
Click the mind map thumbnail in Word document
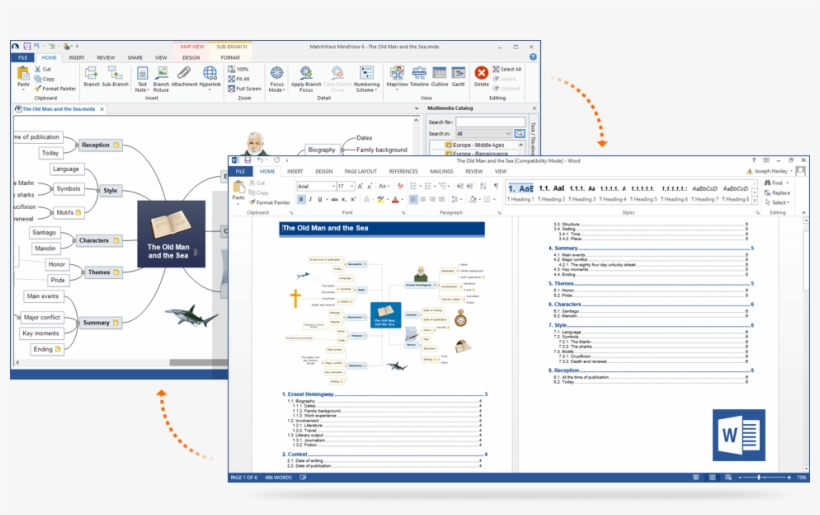pos(385,319)
